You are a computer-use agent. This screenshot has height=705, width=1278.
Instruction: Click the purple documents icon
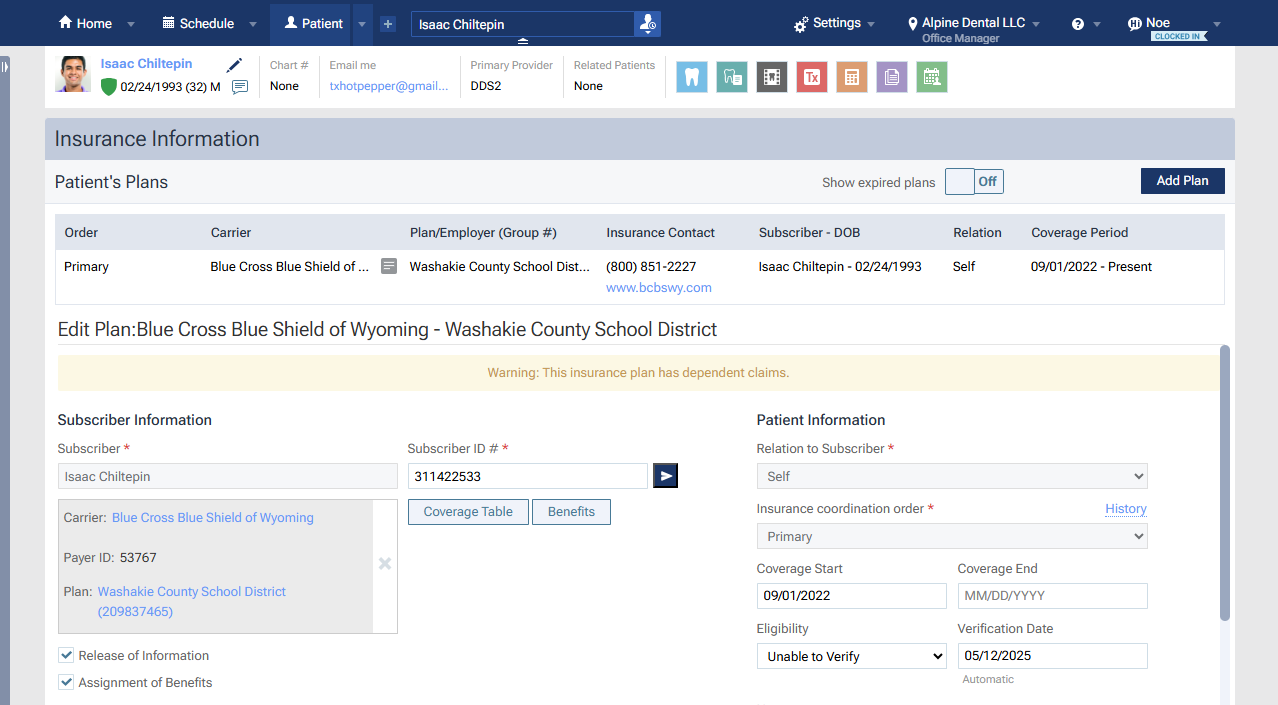tap(891, 77)
